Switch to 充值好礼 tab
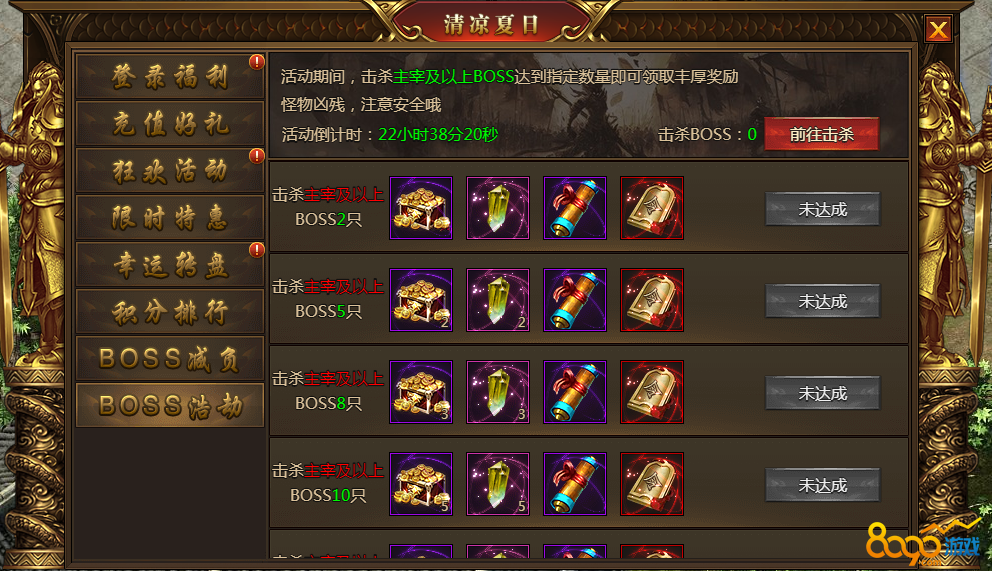The height and width of the screenshot is (571, 992). 170,123
